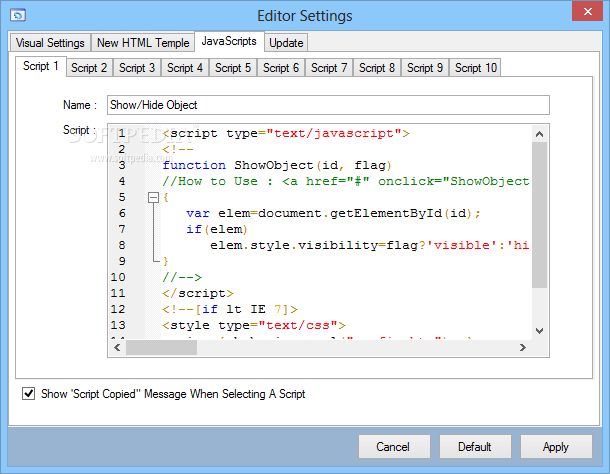Click the horizontal scrollbar left arrow
This screenshot has width=610, height=474.
point(117,348)
